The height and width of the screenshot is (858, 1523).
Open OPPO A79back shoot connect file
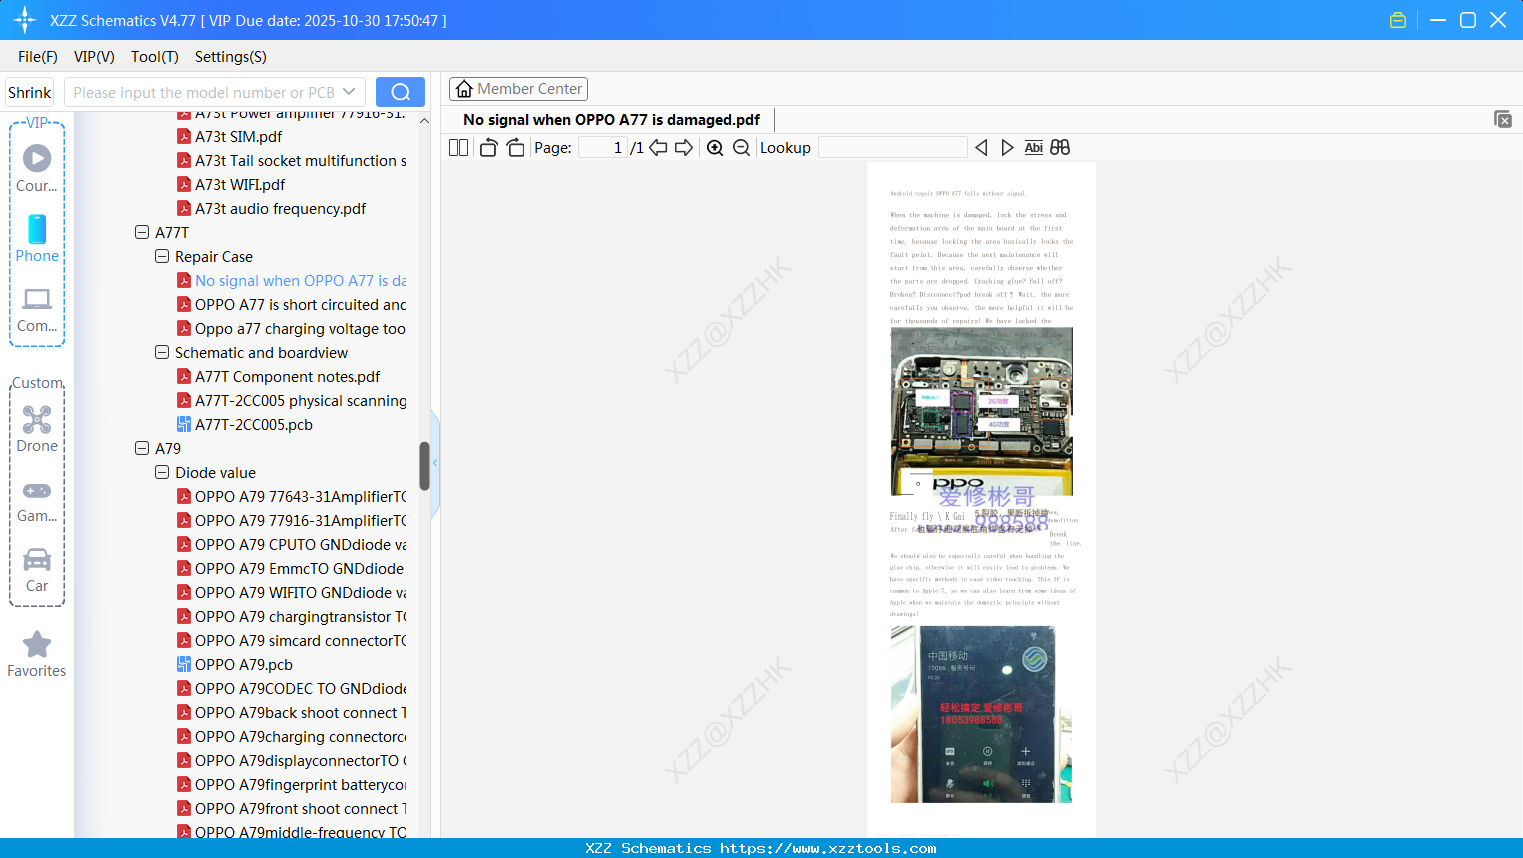point(301,712)
